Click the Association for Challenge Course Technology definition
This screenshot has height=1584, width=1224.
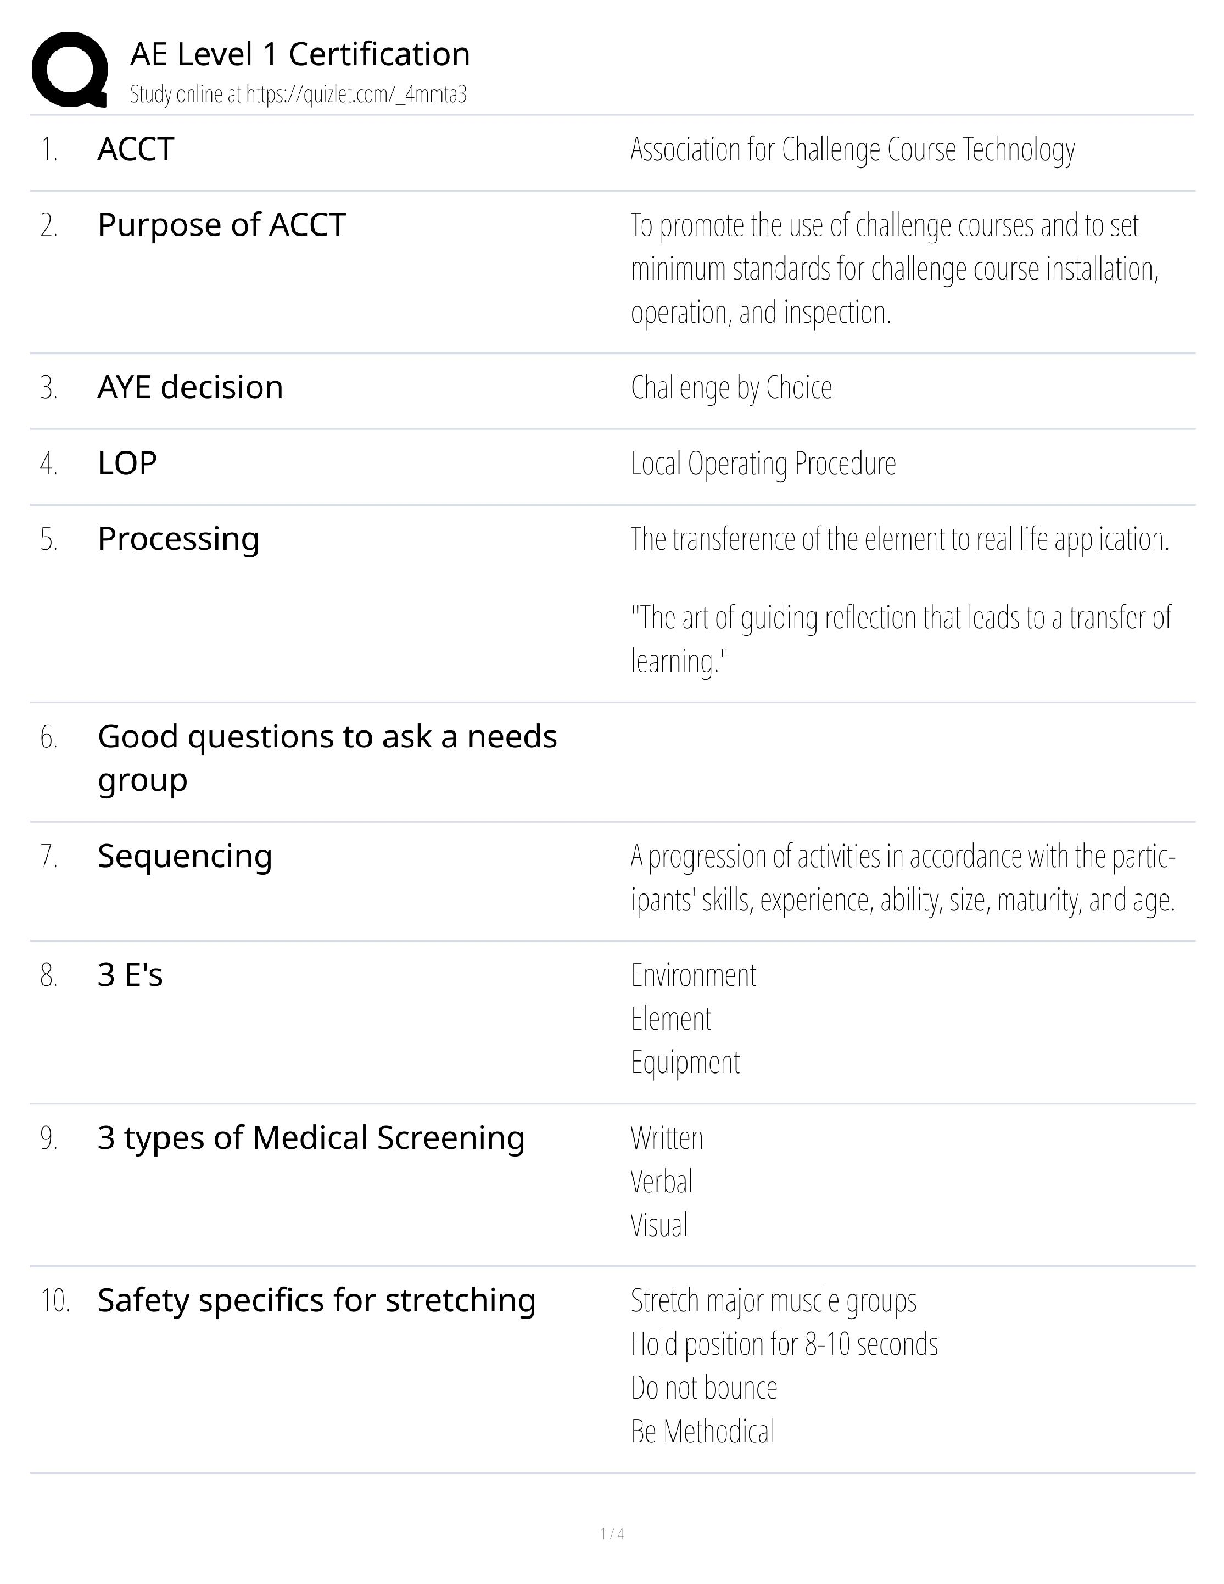click(852, 150)
